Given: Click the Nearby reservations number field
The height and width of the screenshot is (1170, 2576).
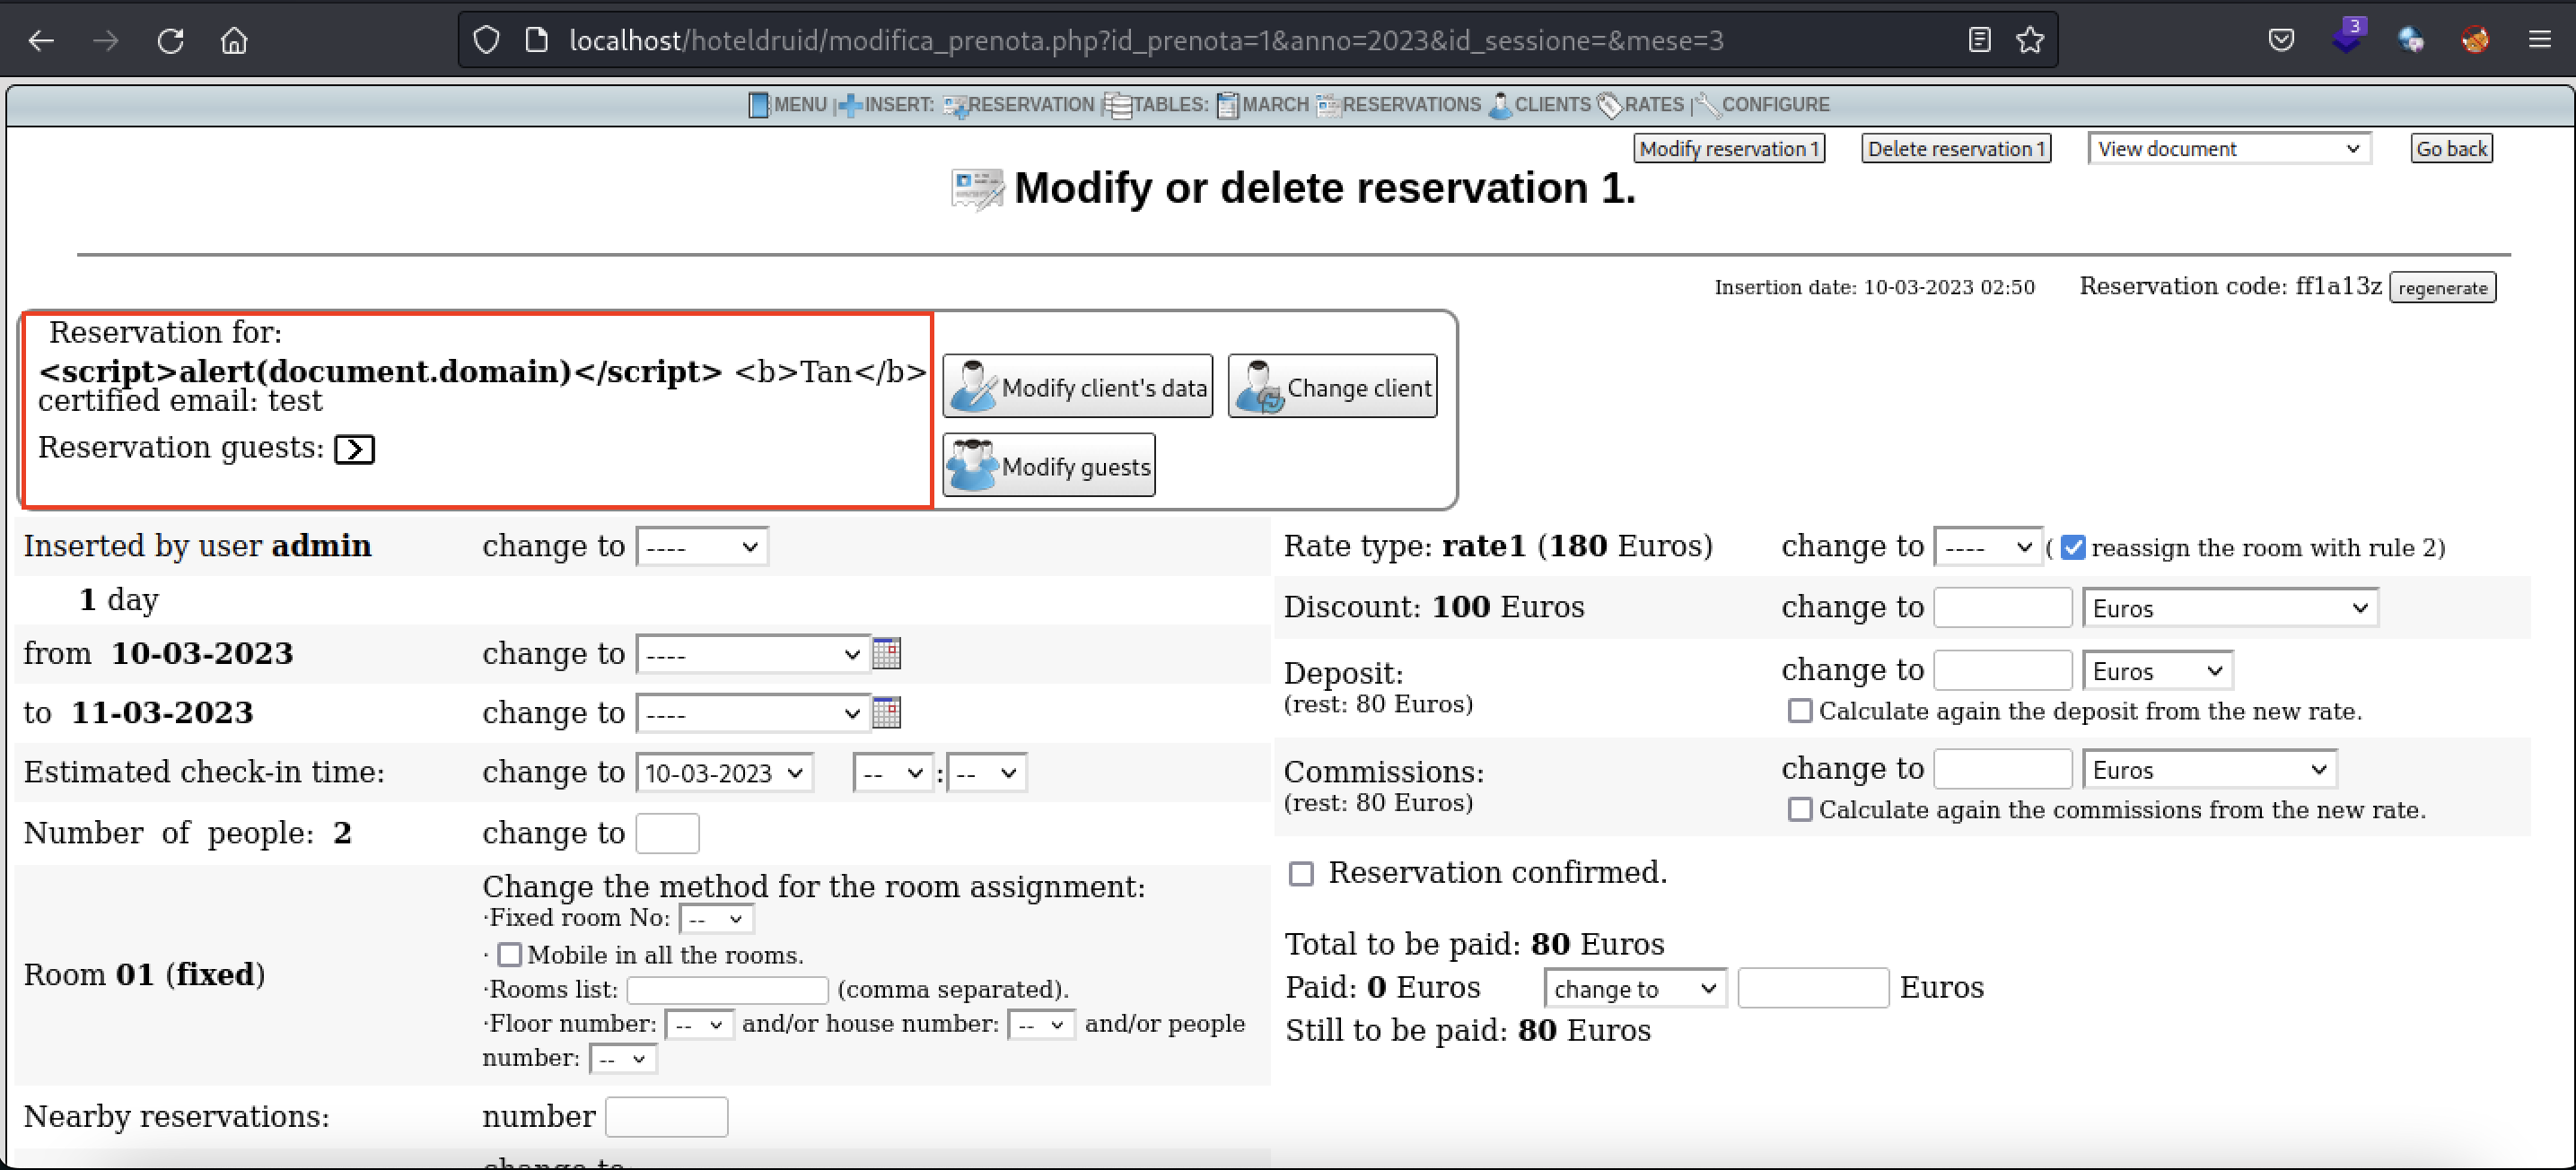Looking at the screenshot, I should tap(666, 1117).
